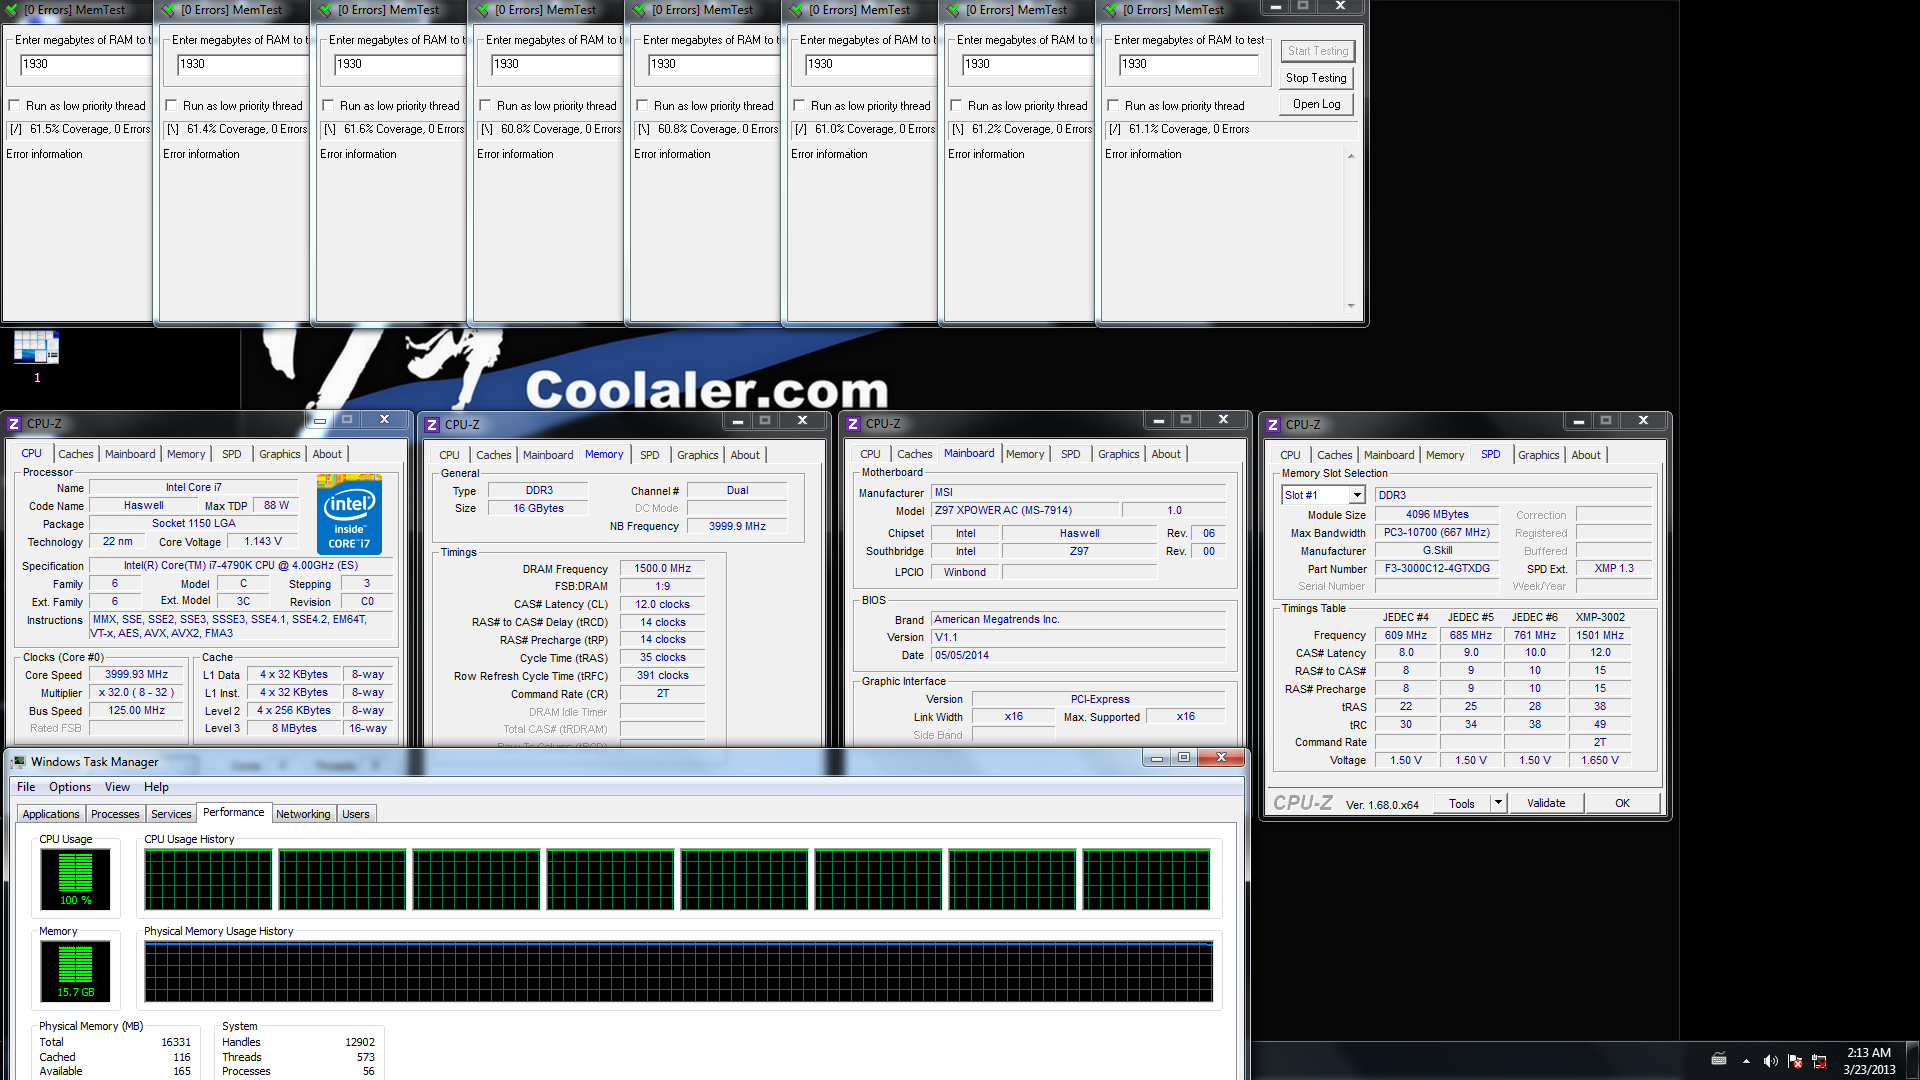
Task: Open the Help menu in Task Manager
Action: 156,787
